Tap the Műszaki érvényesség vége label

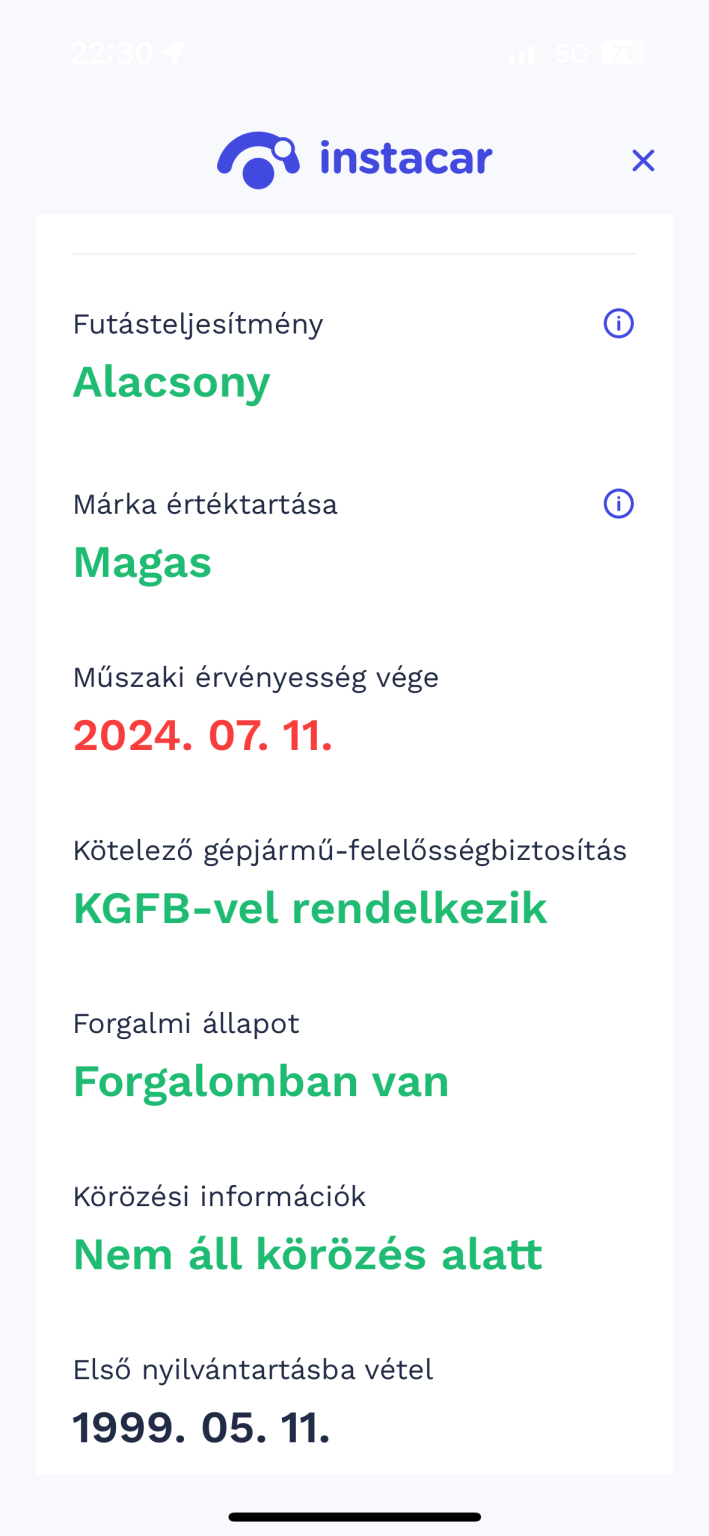[256, 678]
